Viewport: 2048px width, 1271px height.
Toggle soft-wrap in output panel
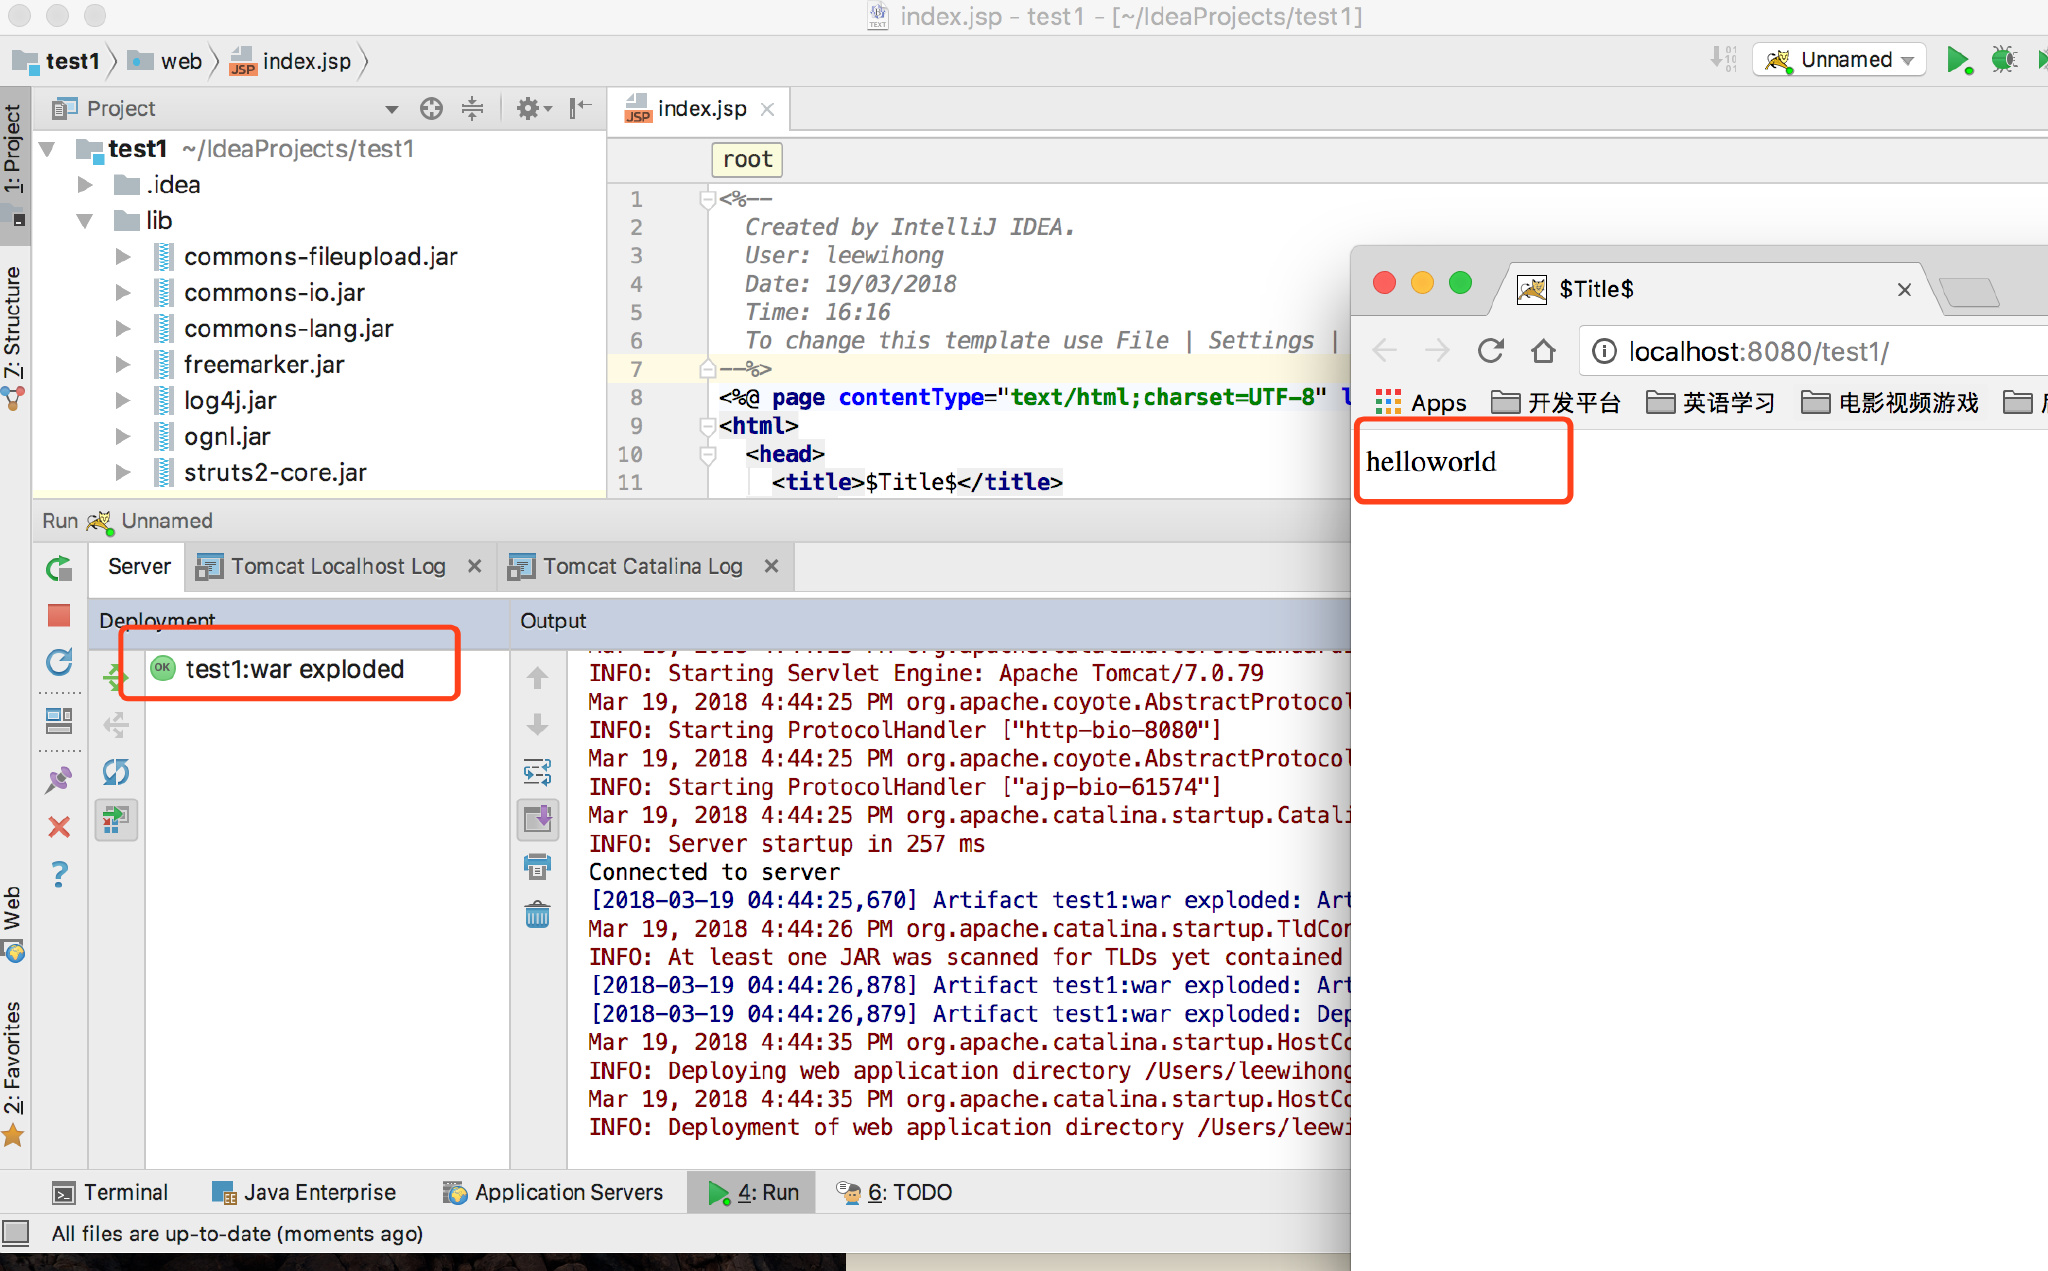[537, 771]
